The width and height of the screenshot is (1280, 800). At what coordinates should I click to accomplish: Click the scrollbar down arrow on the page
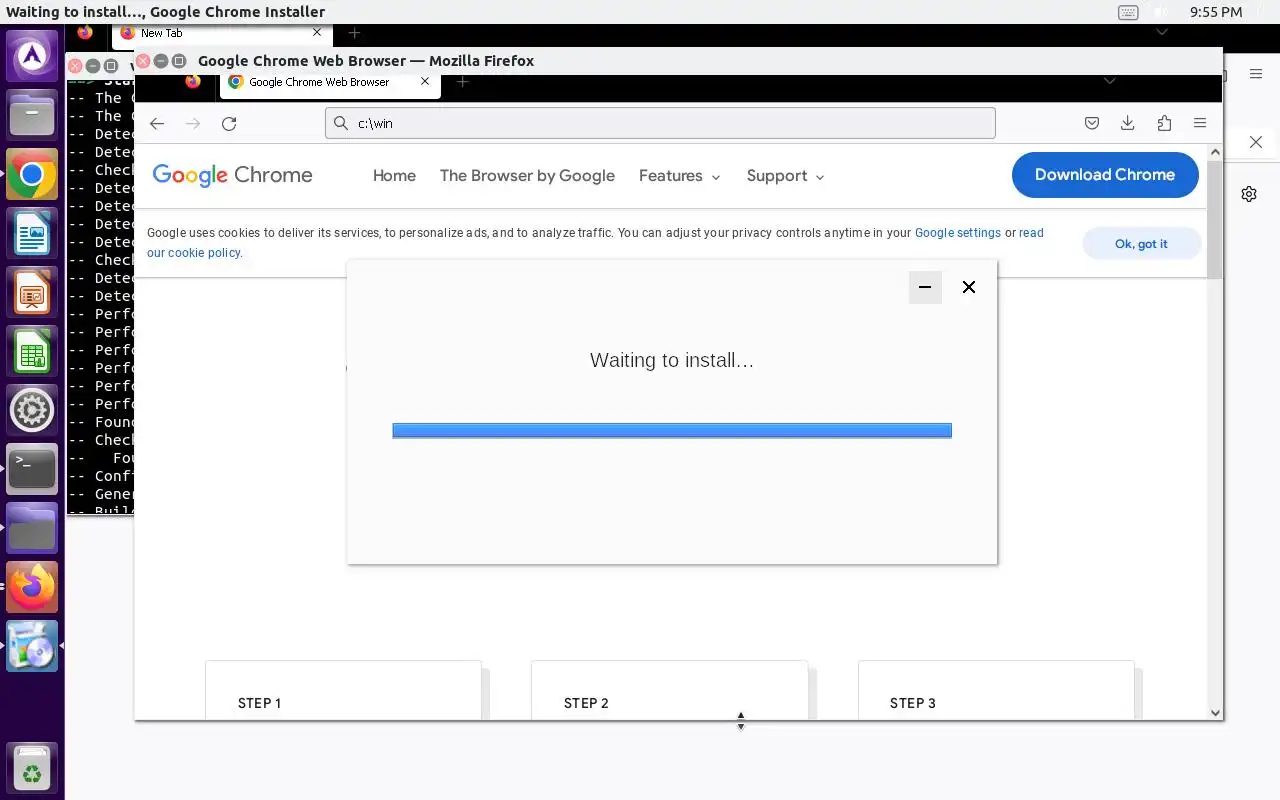pos(1215,713)
